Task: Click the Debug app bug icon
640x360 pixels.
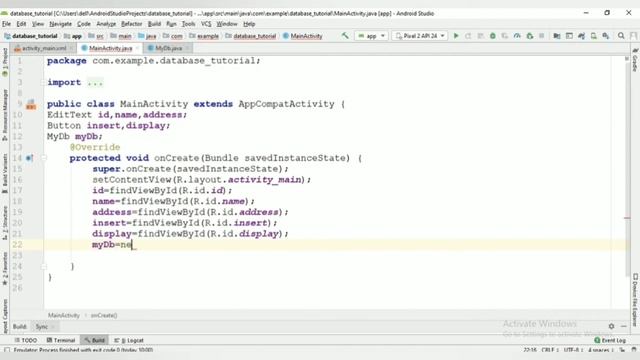Action: click(493, 36)
